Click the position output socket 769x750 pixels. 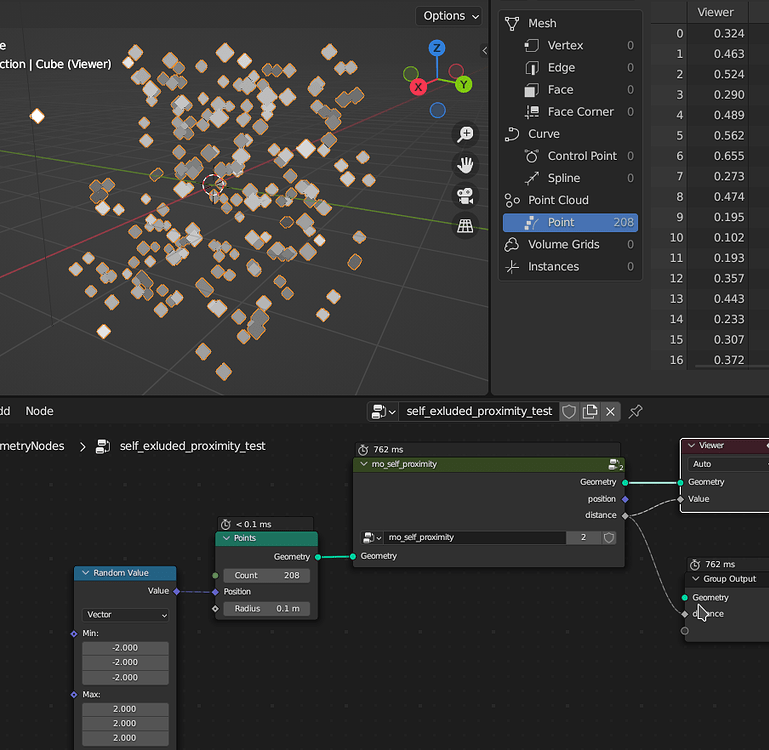(x=625, y=499)
